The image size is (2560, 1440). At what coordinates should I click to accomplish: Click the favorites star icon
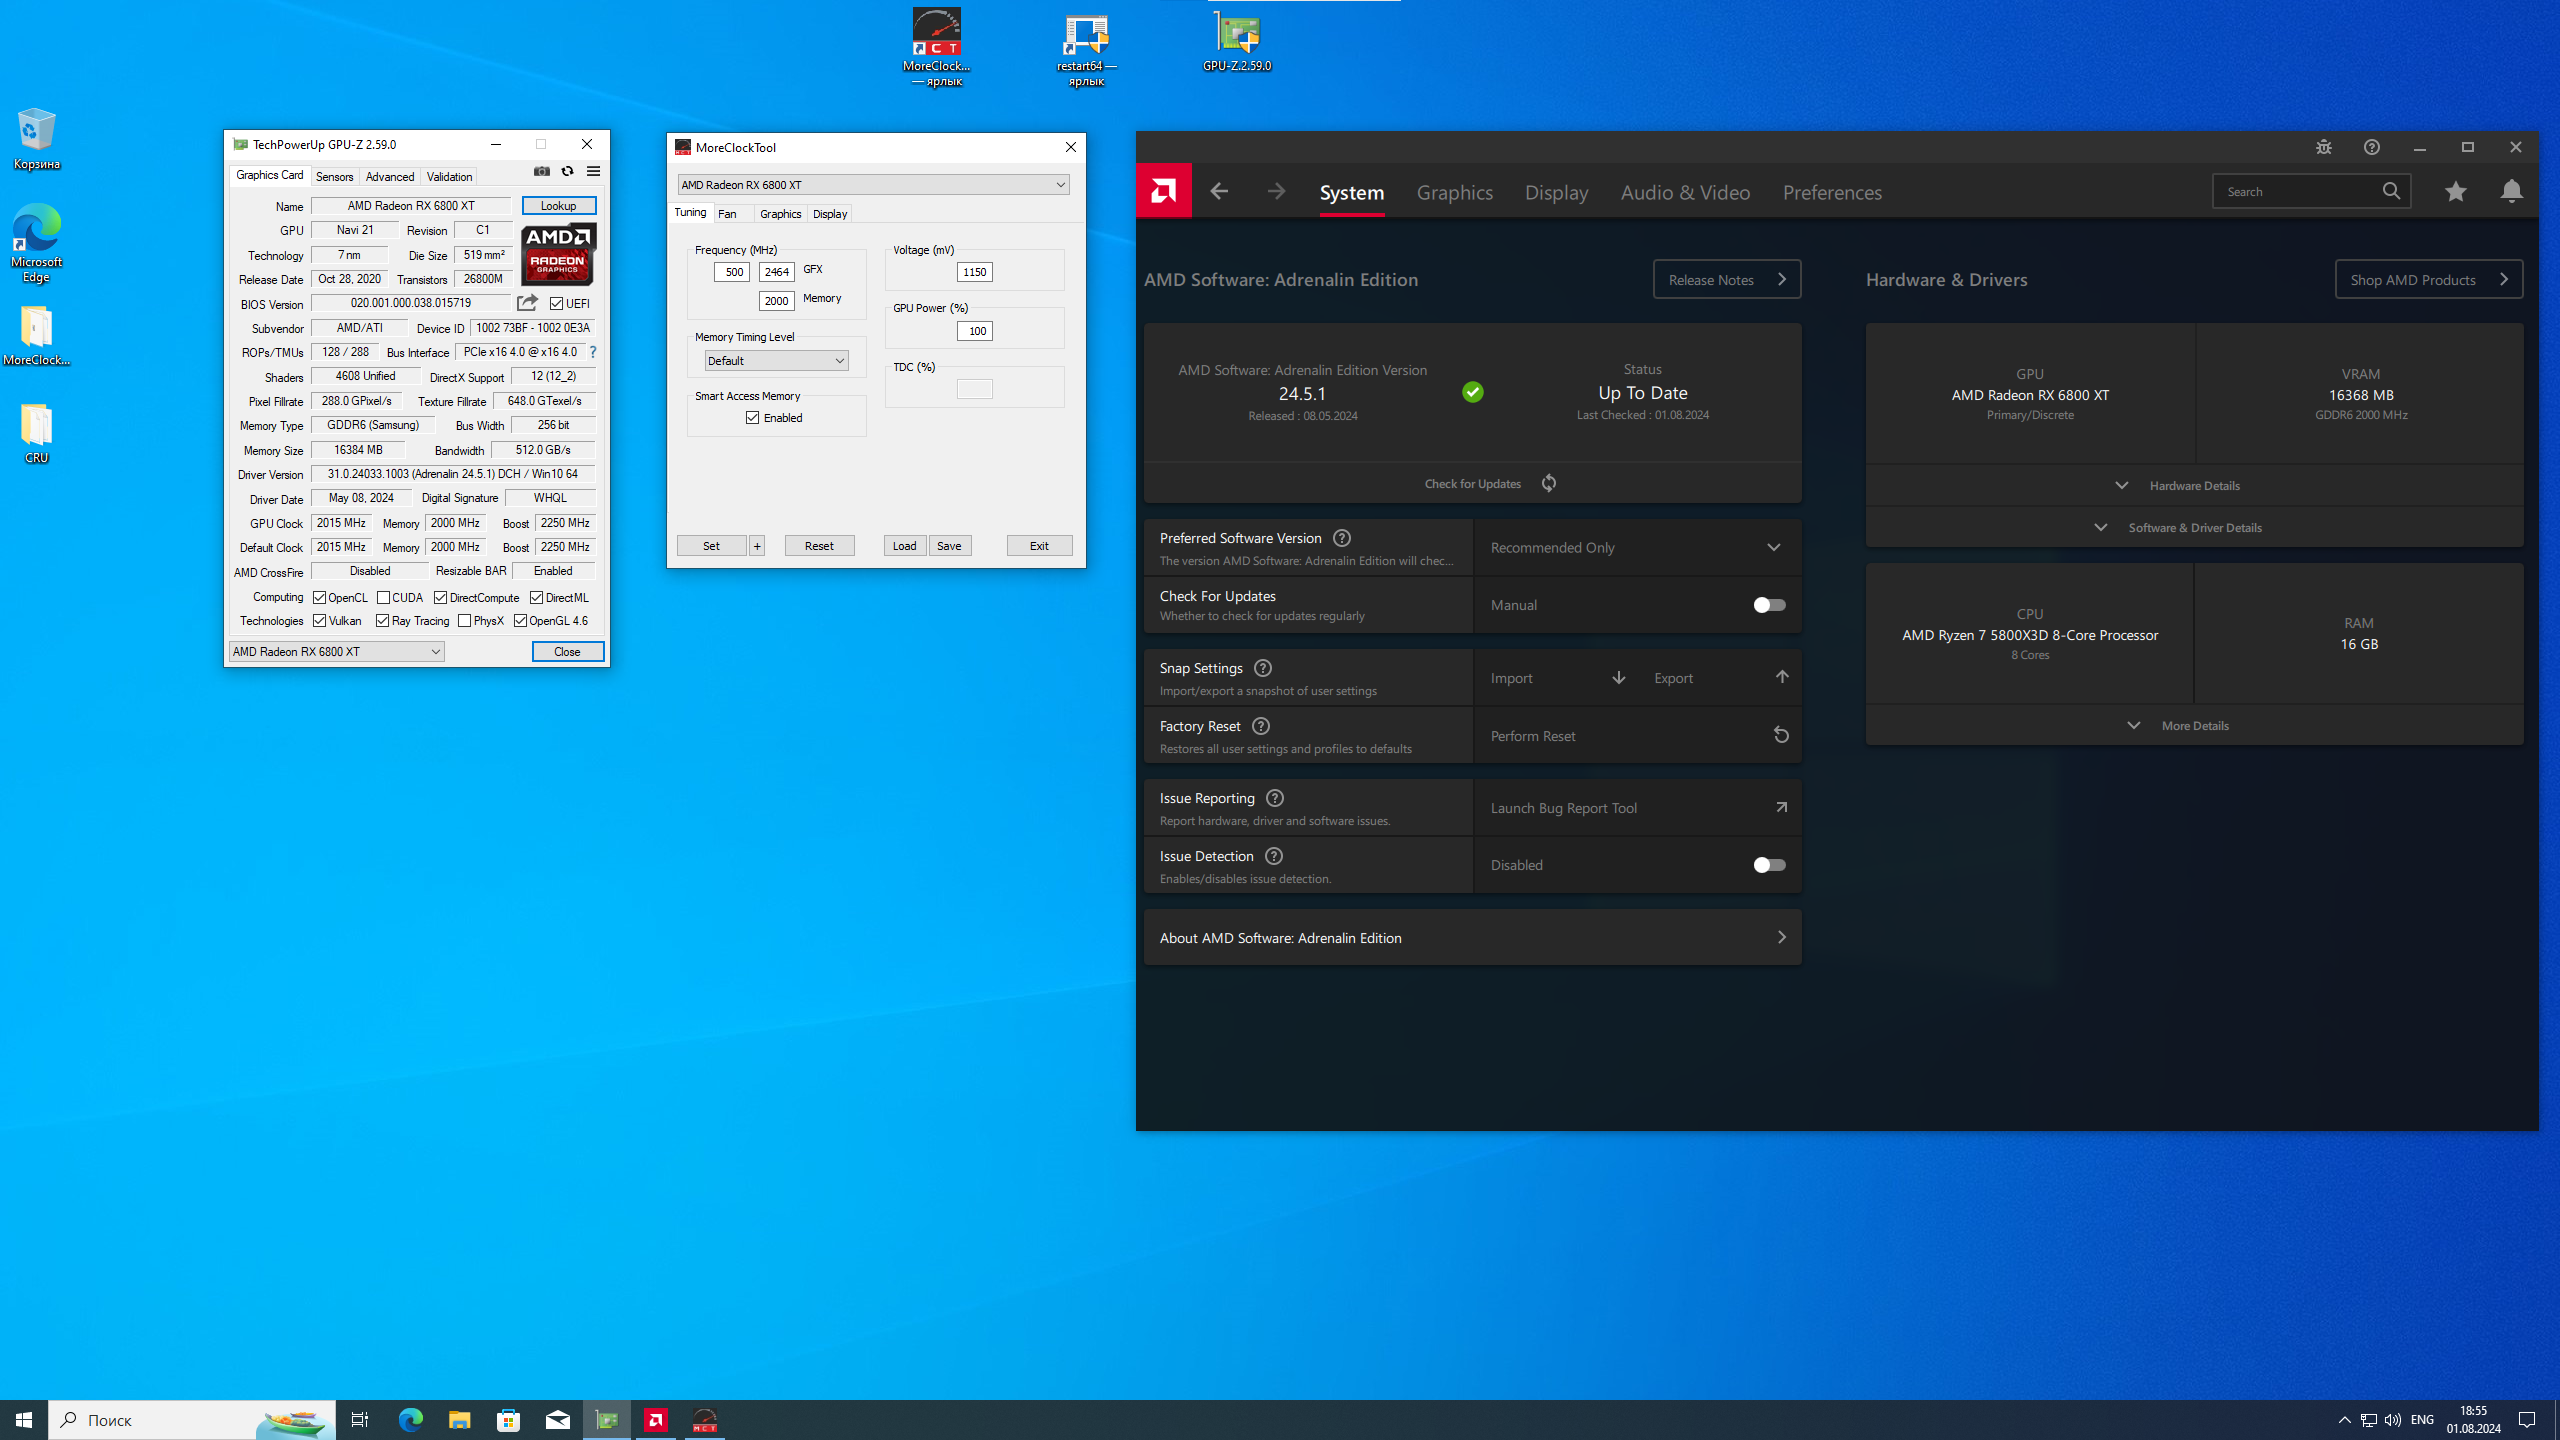pyautogui.click(x=2455, y=191)
